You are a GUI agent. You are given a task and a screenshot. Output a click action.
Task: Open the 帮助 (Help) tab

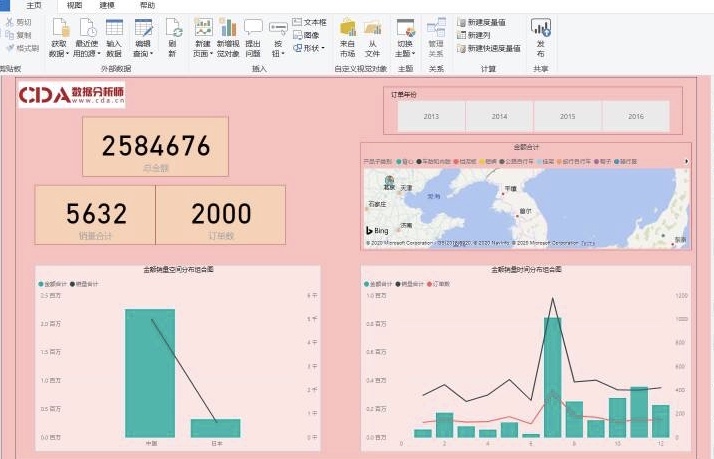point(147,5)
